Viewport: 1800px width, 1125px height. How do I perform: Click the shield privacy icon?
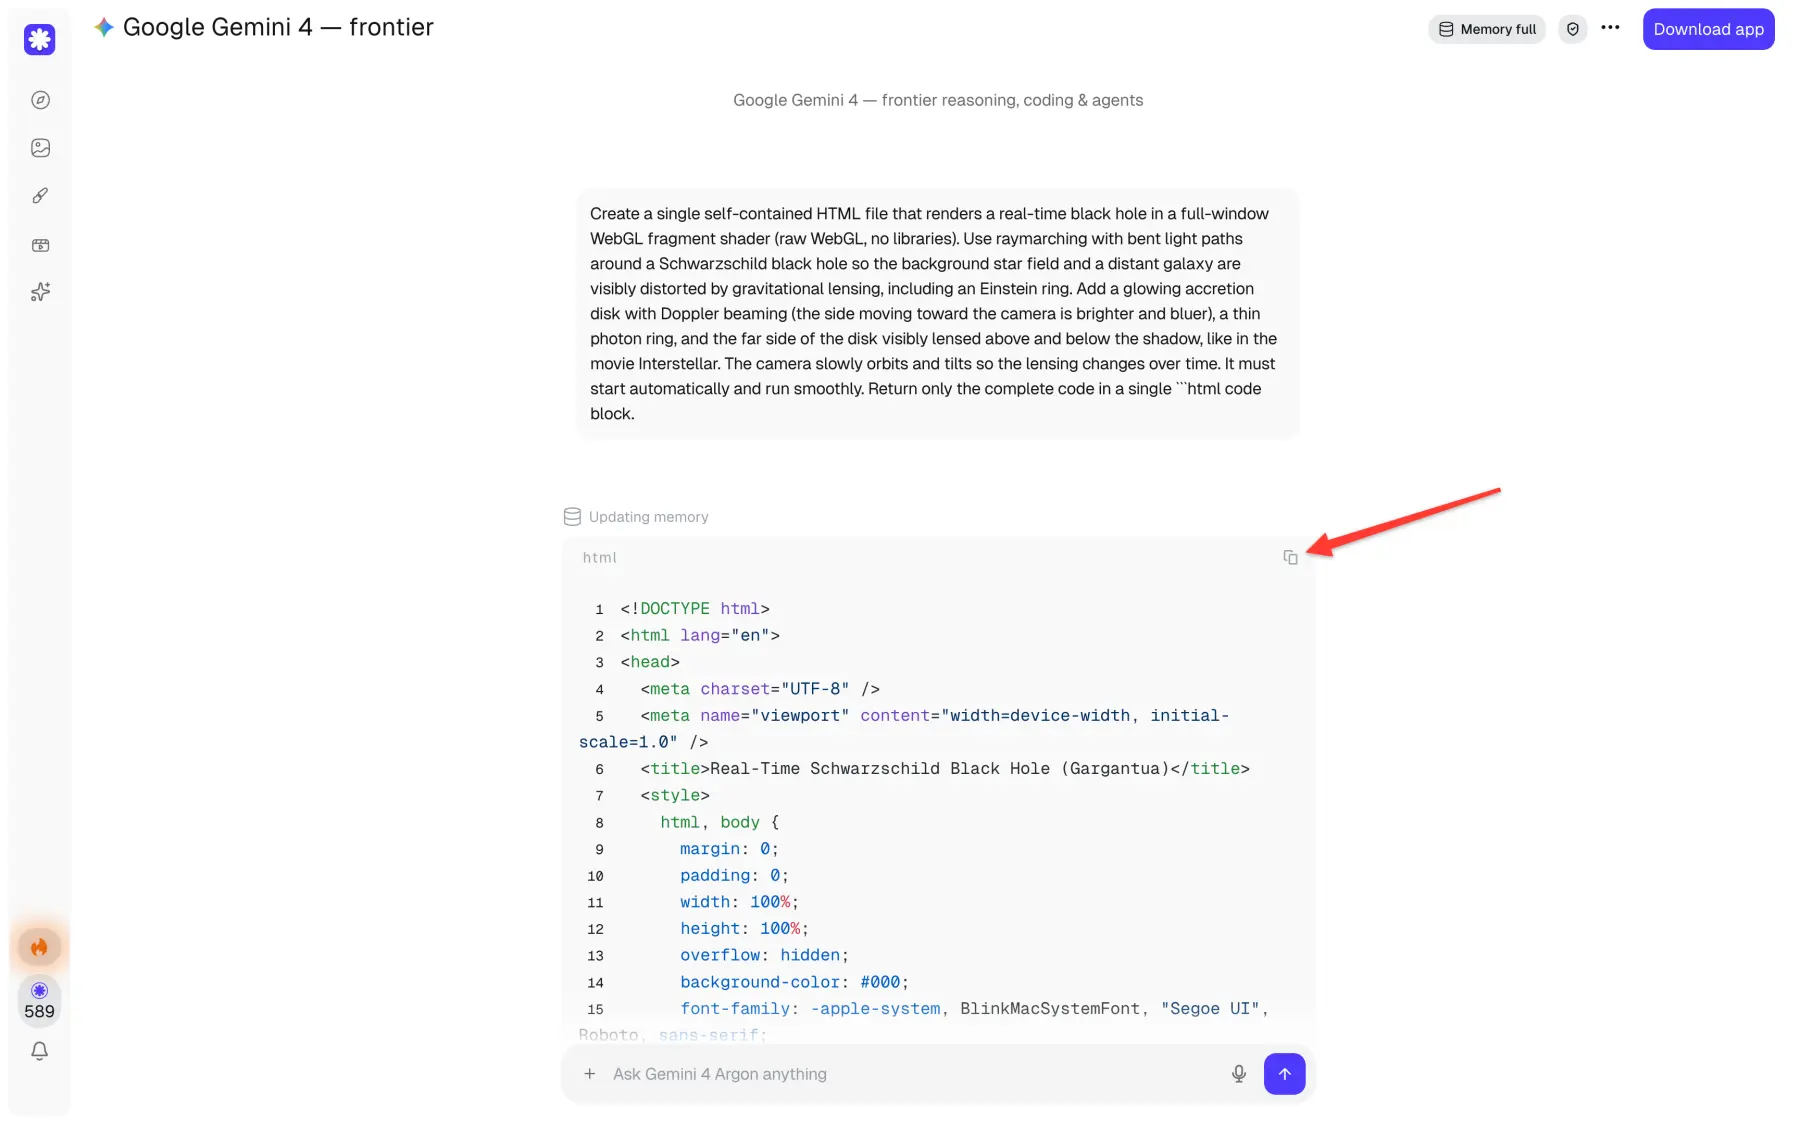tap(1573, 29)
